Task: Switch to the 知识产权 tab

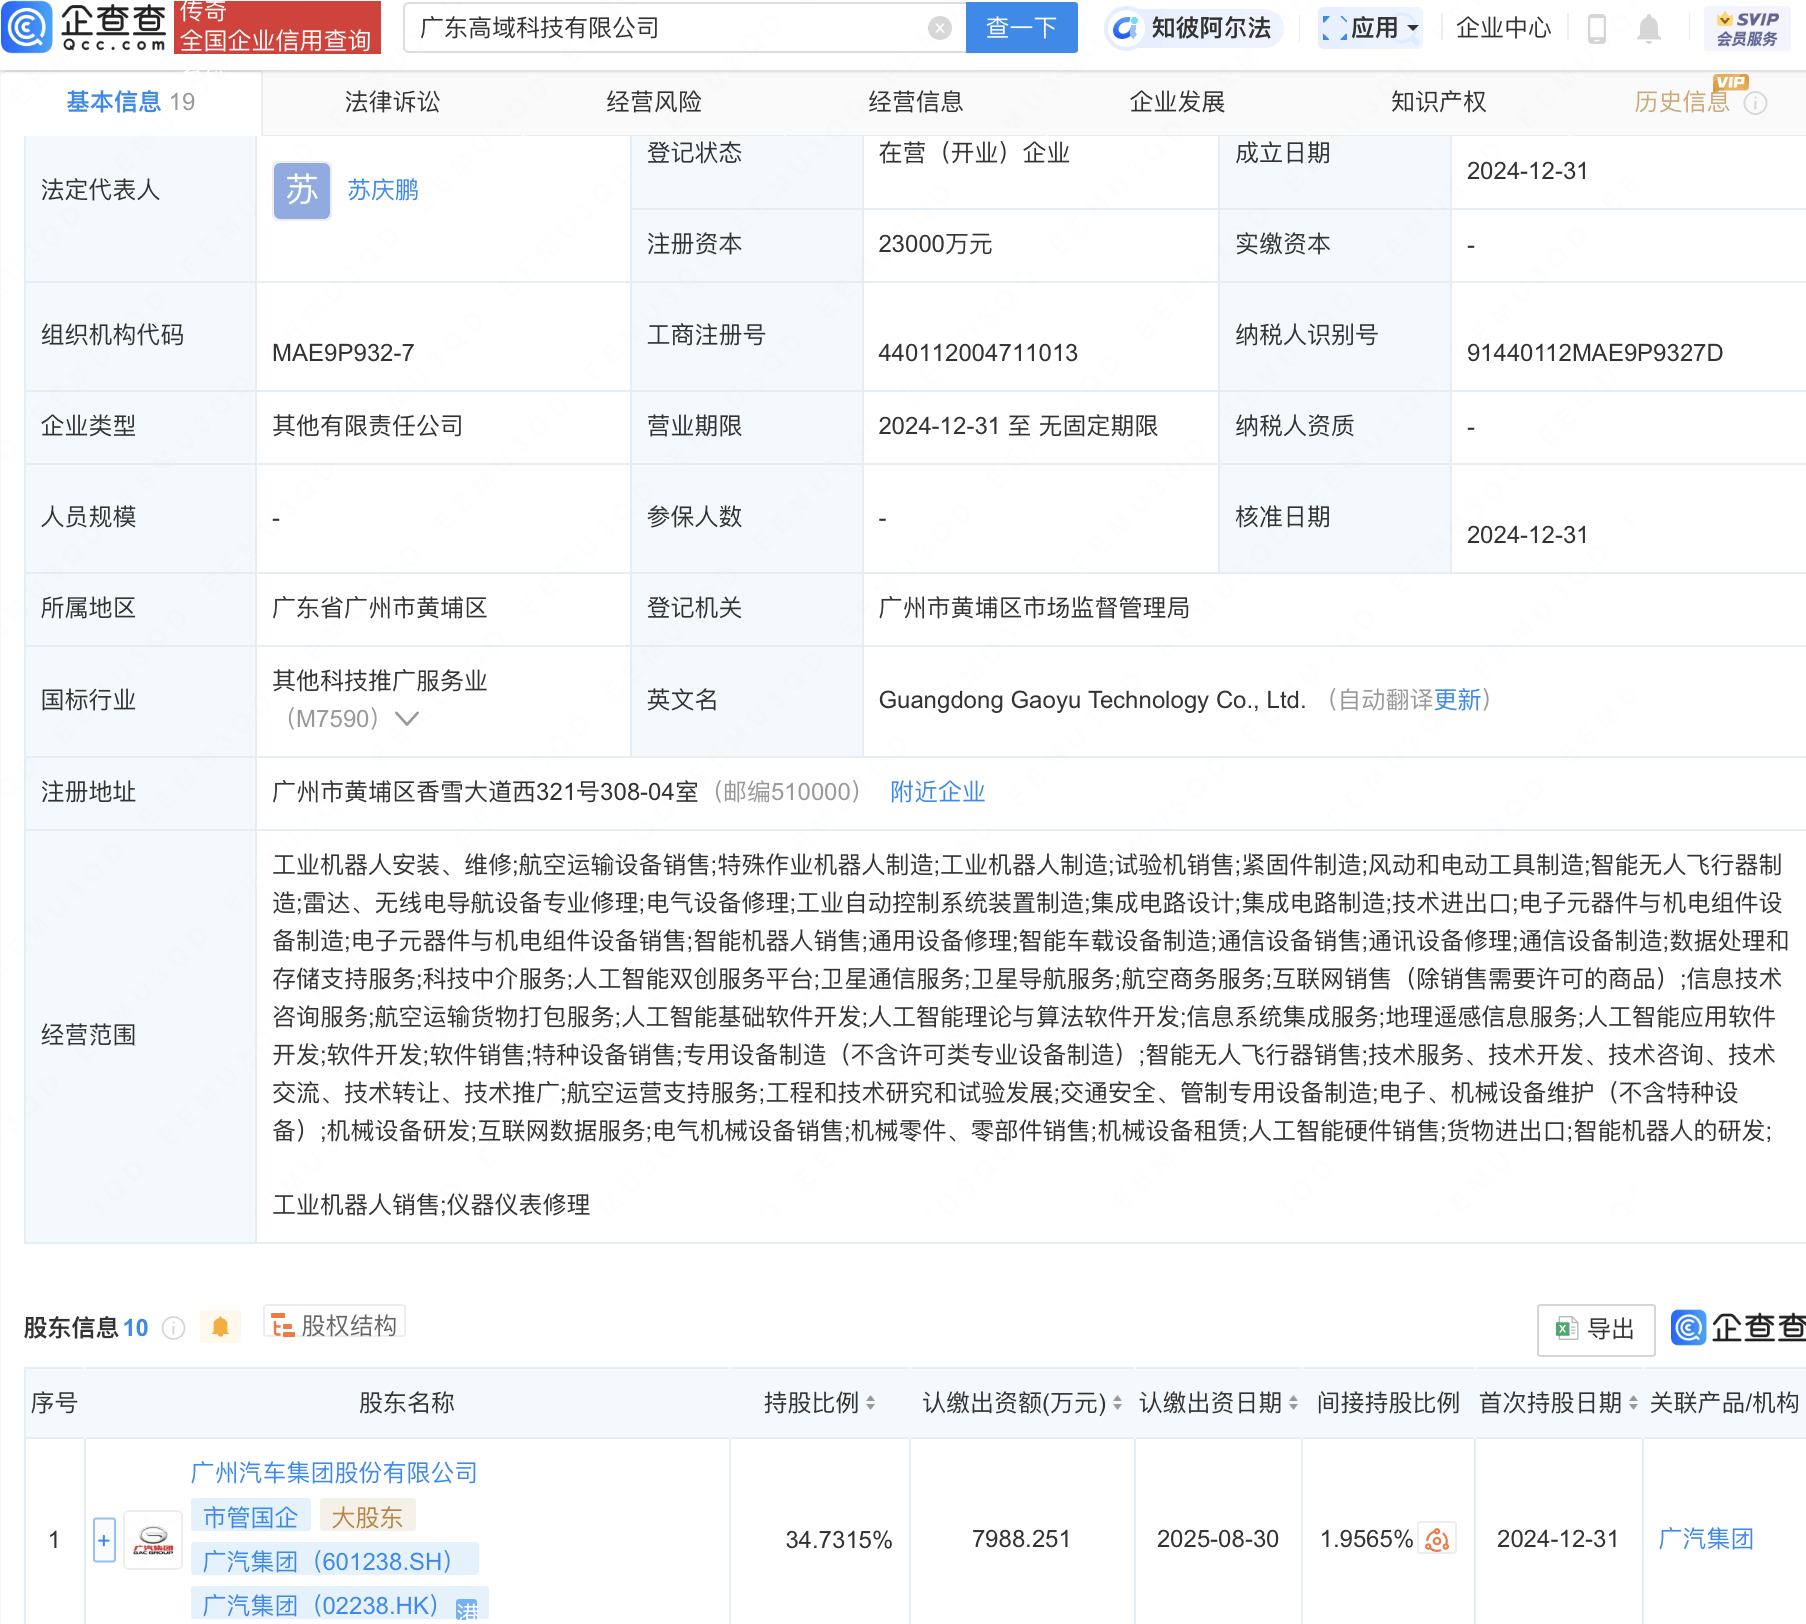Action: pos(1438,102)
